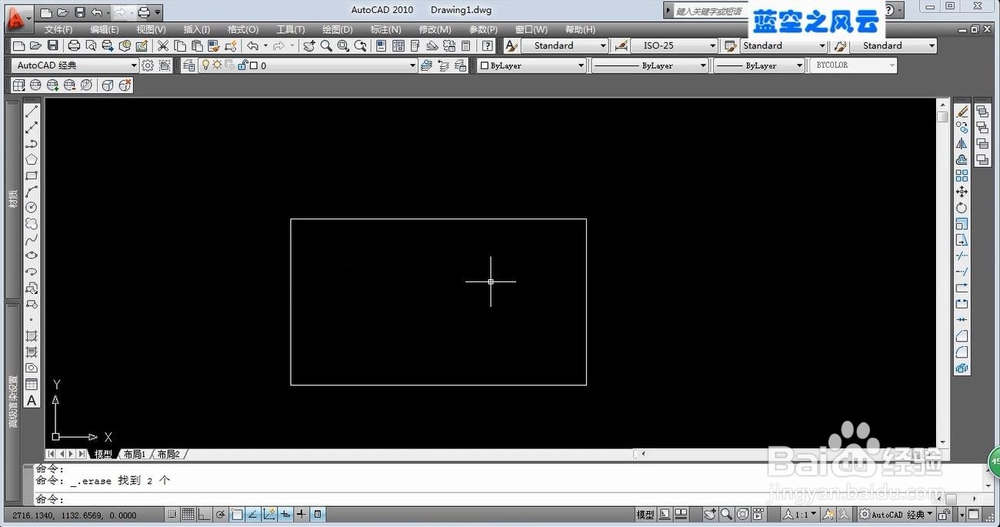Click the vertical scrollbar up arrow
This screenshot has height=527, width=1000.
point(943,103)
